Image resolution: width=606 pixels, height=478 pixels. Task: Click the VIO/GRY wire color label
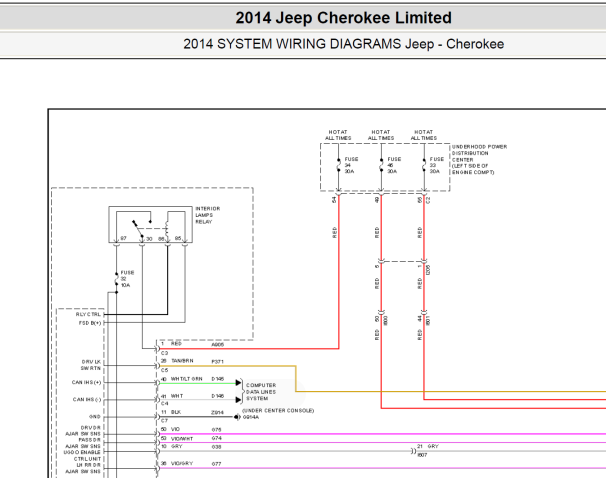[x=182, y=463]
